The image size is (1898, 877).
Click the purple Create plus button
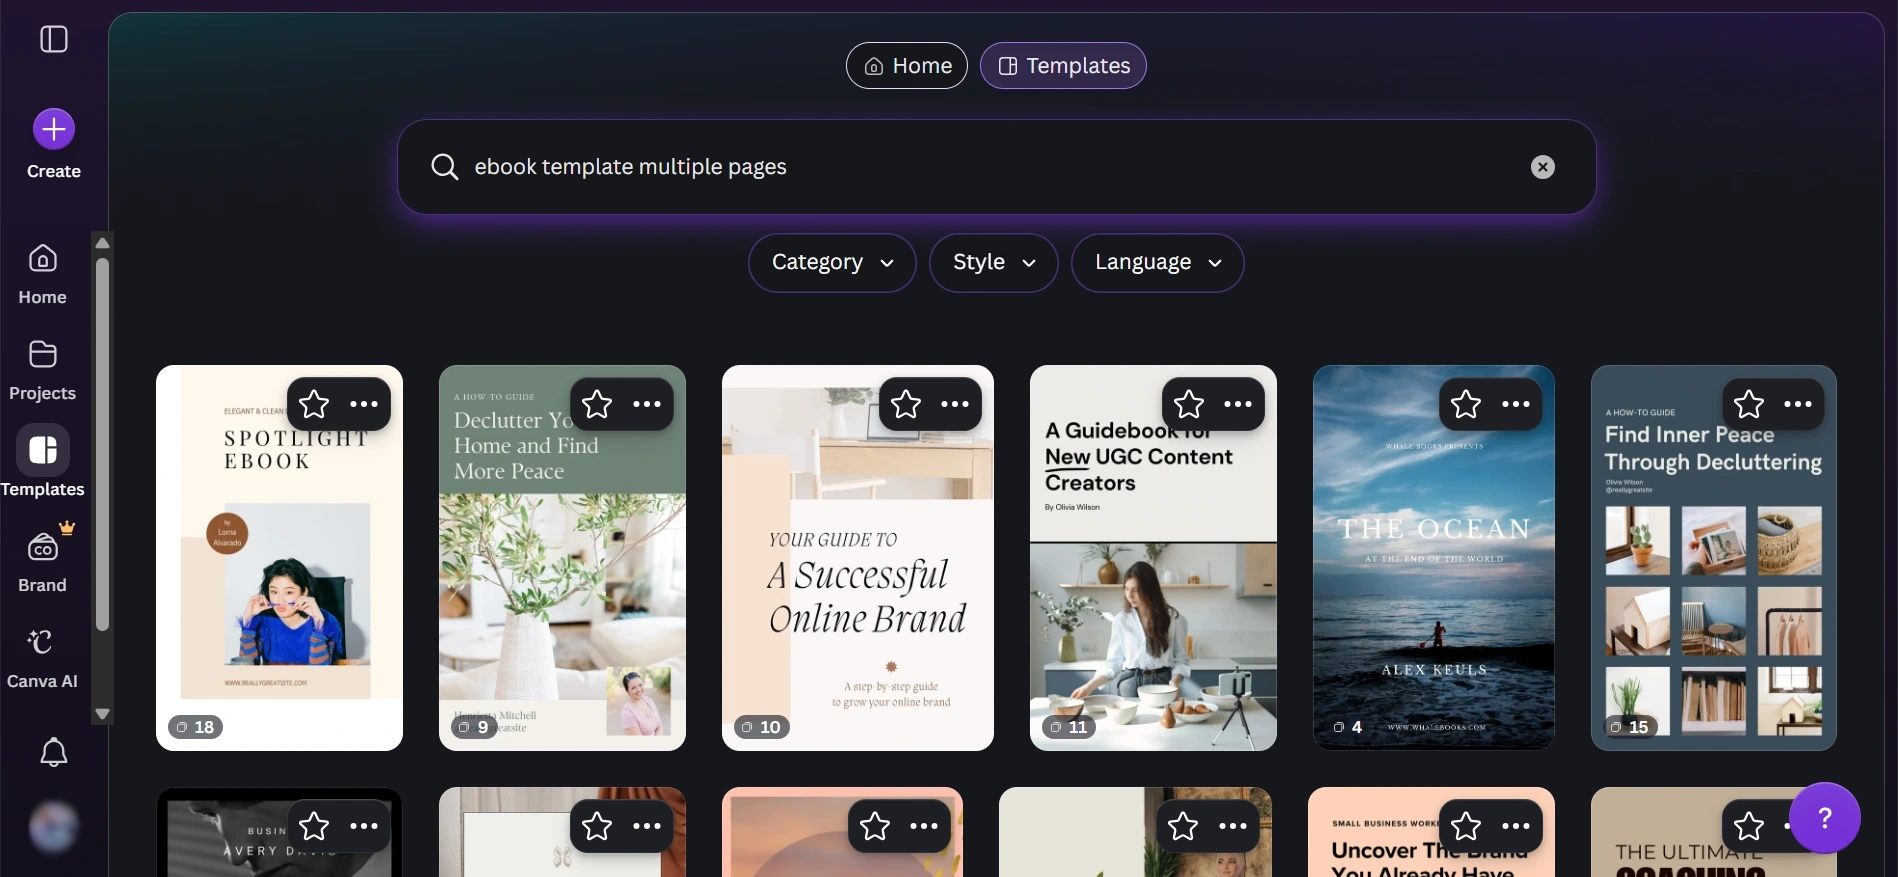(54, 129)
